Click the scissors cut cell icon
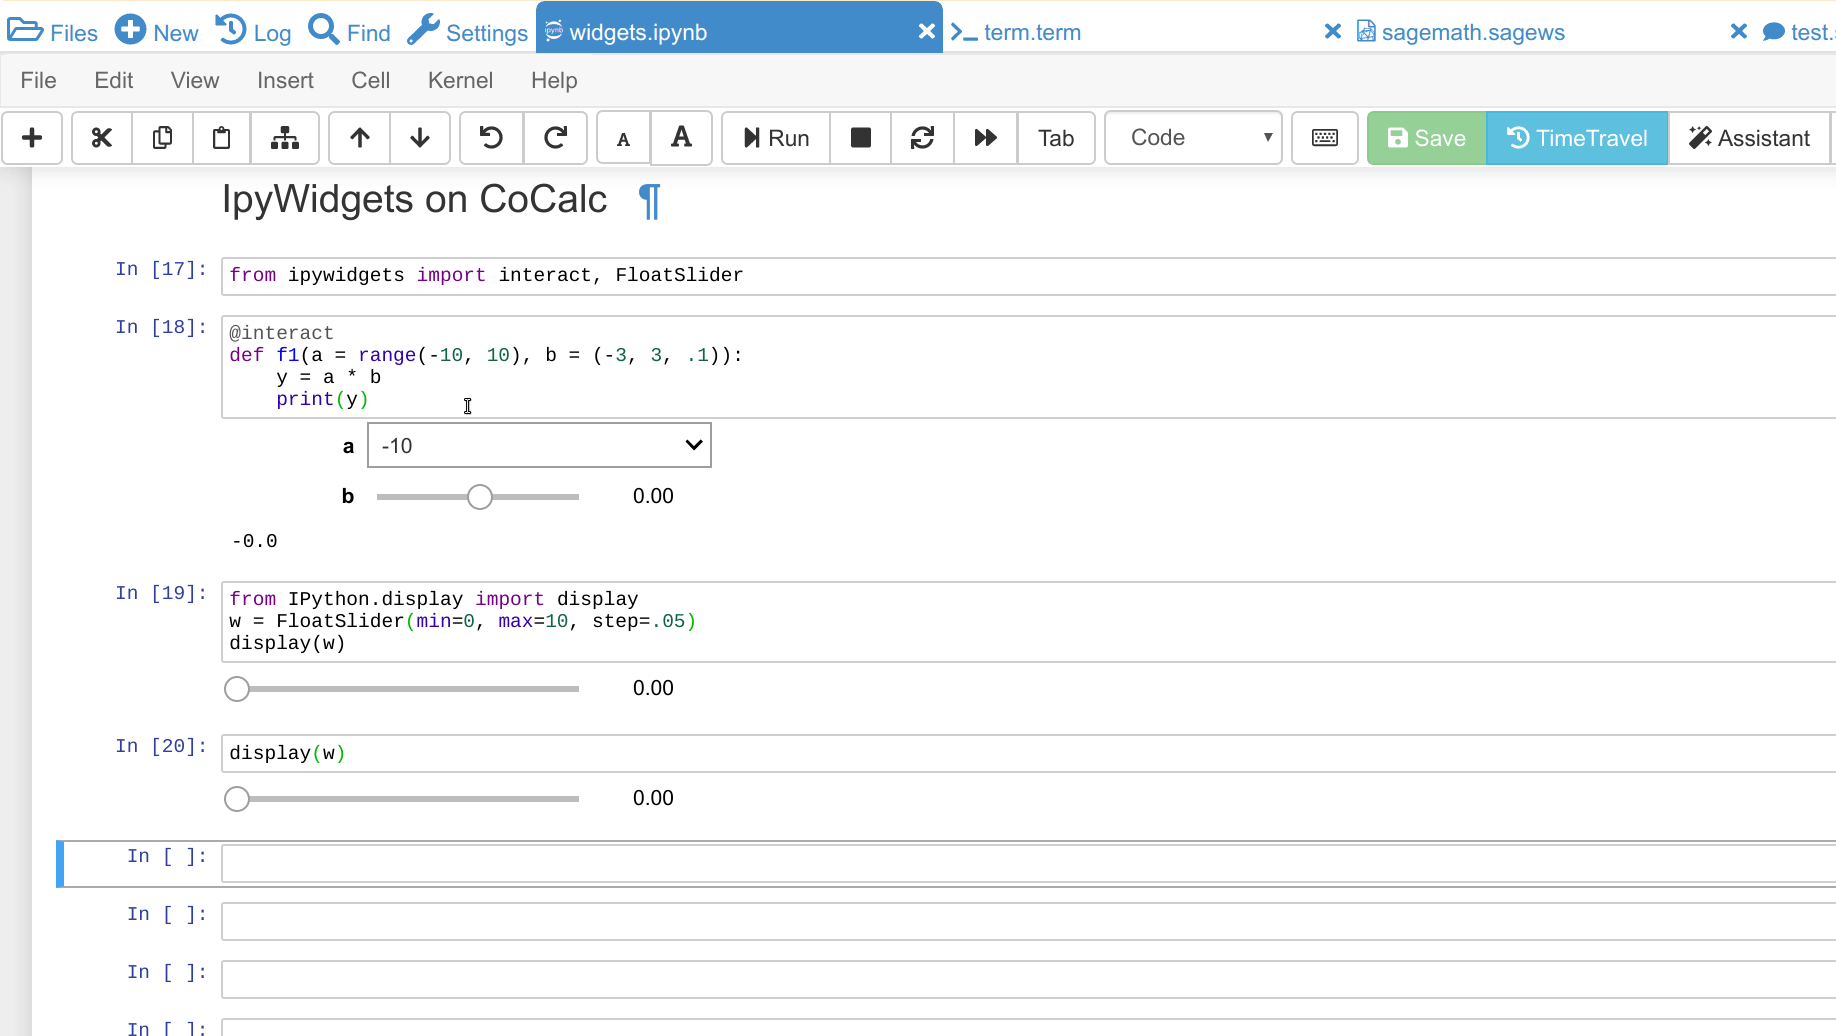The height and width of the screenshot is (1036, 1836). coord(101,138)
